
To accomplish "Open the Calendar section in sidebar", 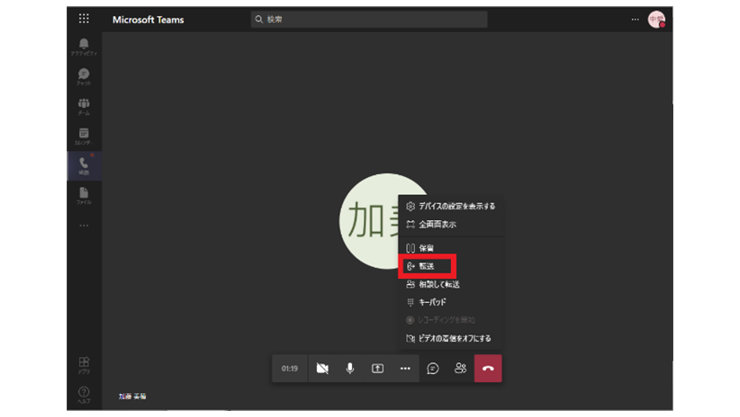I will (84, 136).
